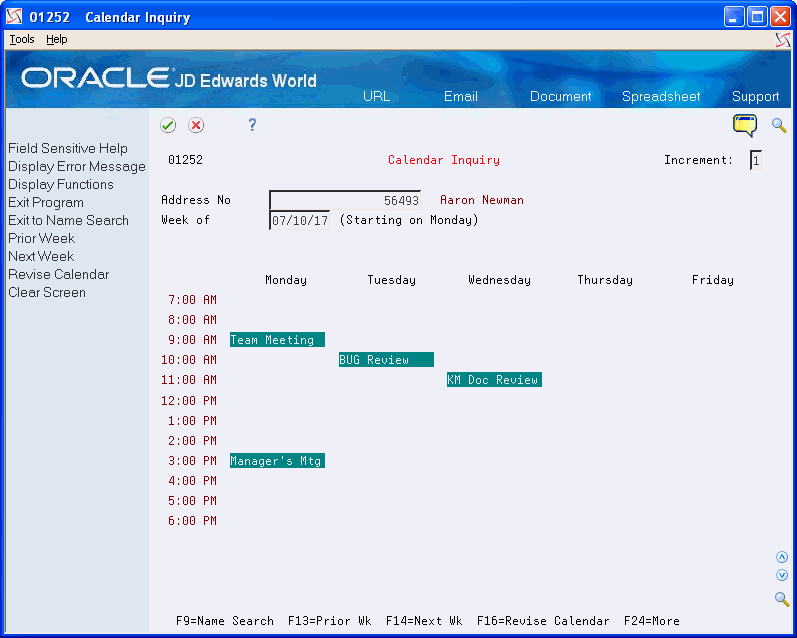This screenshot has height=638, width=797.
Task: Open the Document link in banner
Action: pyautogui.click(x=560, y=97)
